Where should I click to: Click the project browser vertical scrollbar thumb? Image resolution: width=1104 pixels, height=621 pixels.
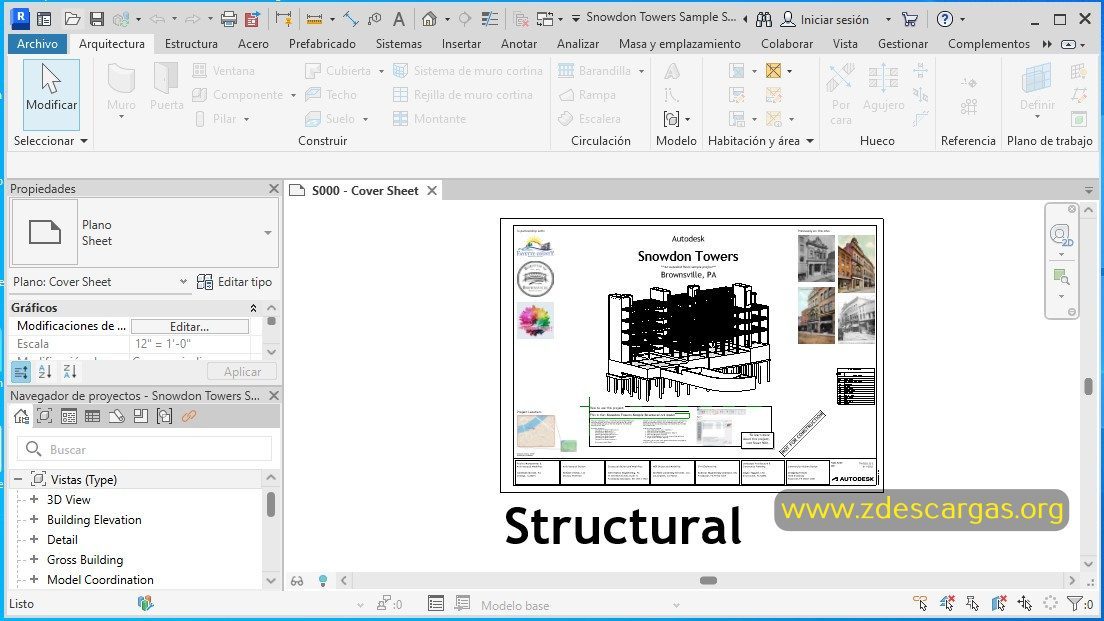[x=270, y=504]
